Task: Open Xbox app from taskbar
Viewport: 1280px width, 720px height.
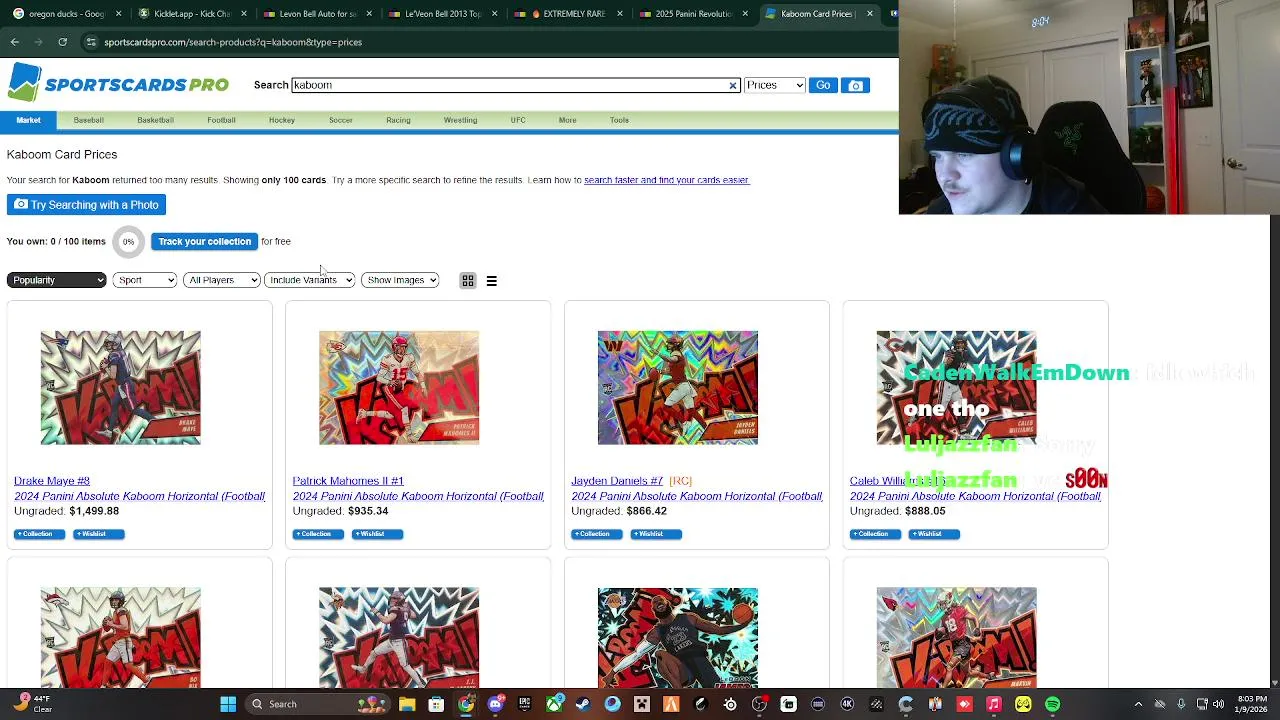Action: 554,704
